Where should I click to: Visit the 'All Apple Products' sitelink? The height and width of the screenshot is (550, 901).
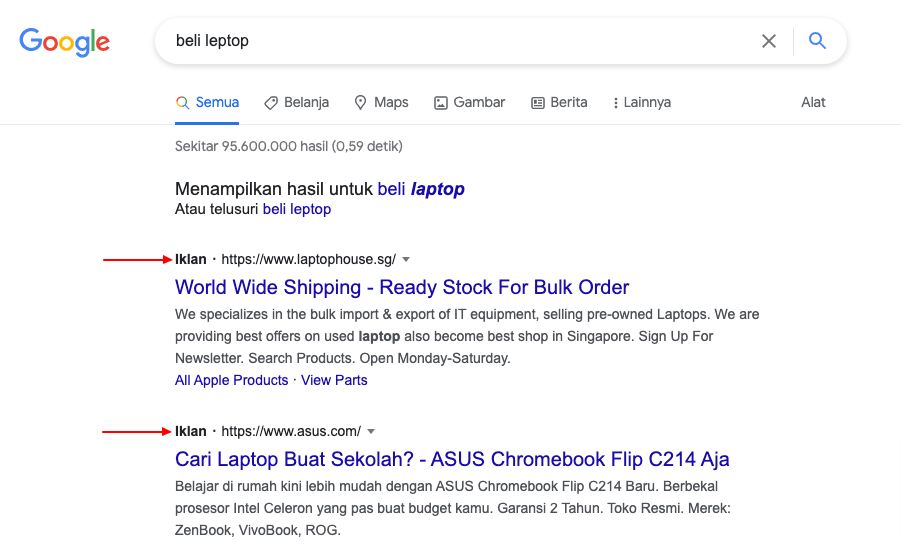point(231,381)
